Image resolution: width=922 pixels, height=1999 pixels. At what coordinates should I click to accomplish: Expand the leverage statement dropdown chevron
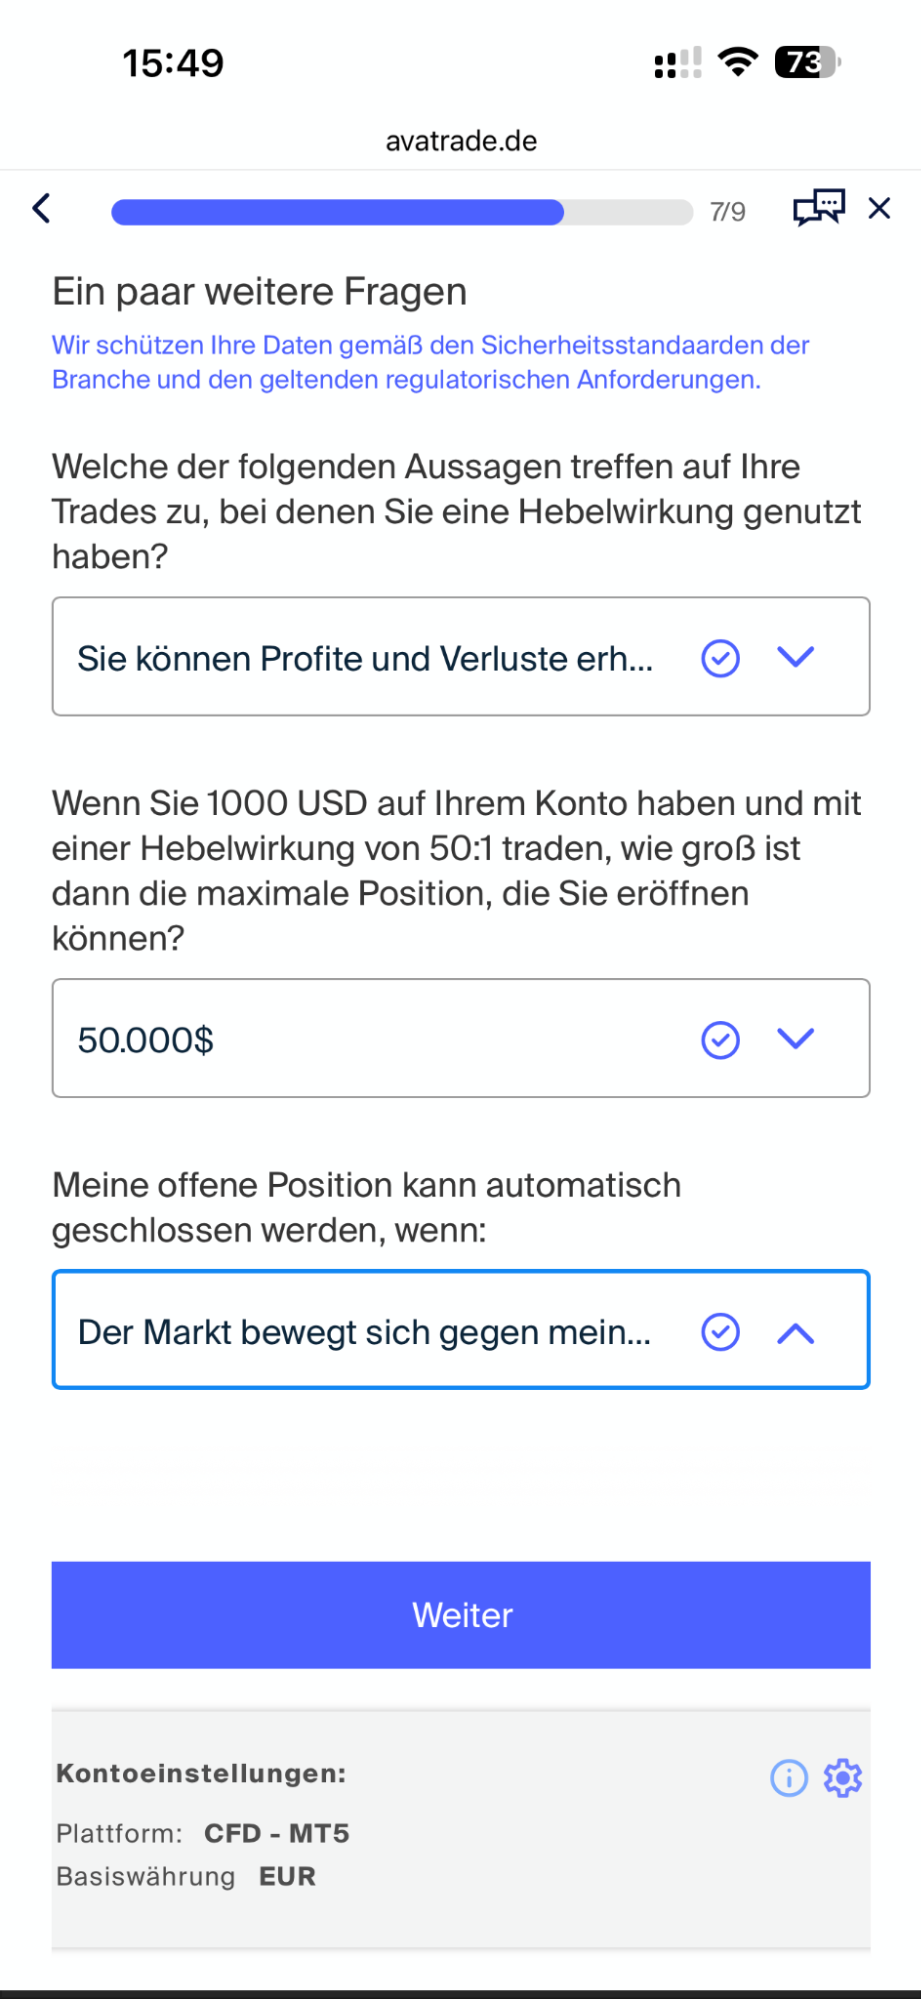(796, 657)
